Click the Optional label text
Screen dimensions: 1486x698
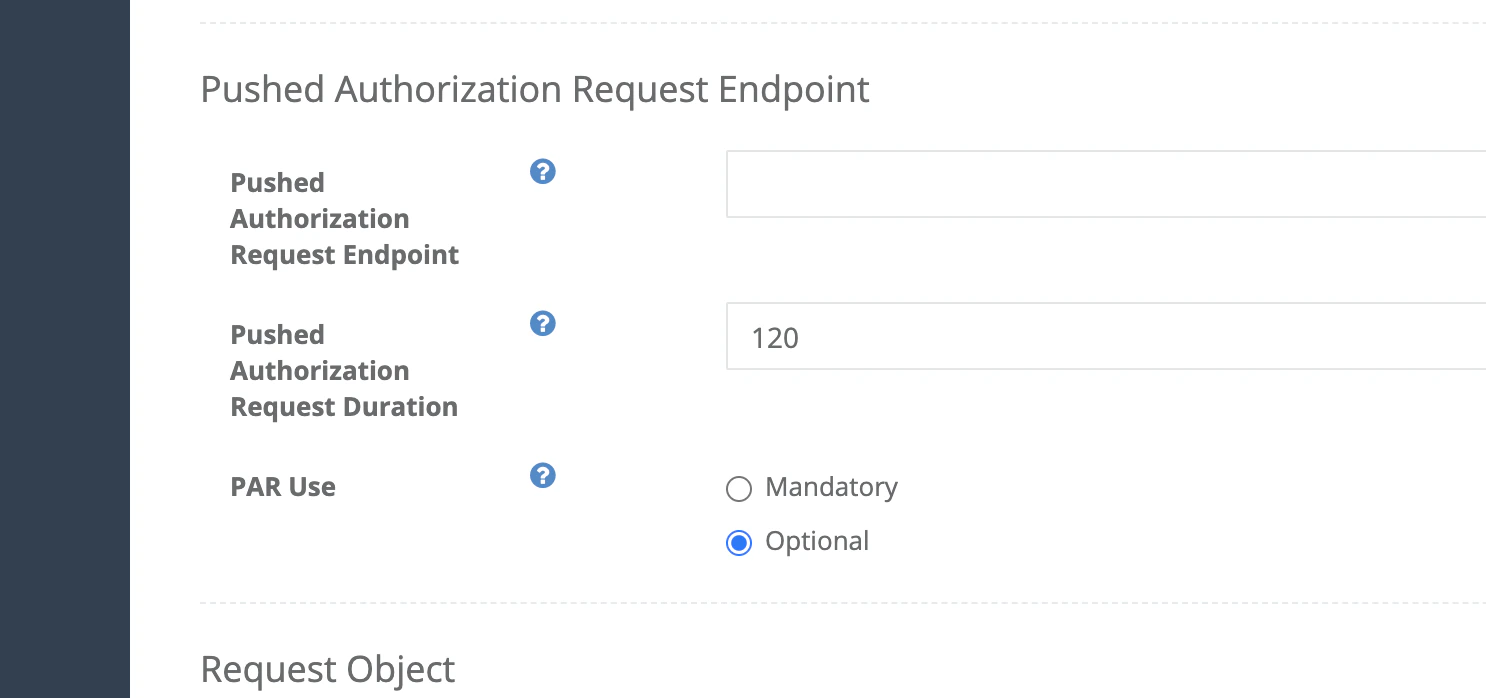(x=817, y=541)
